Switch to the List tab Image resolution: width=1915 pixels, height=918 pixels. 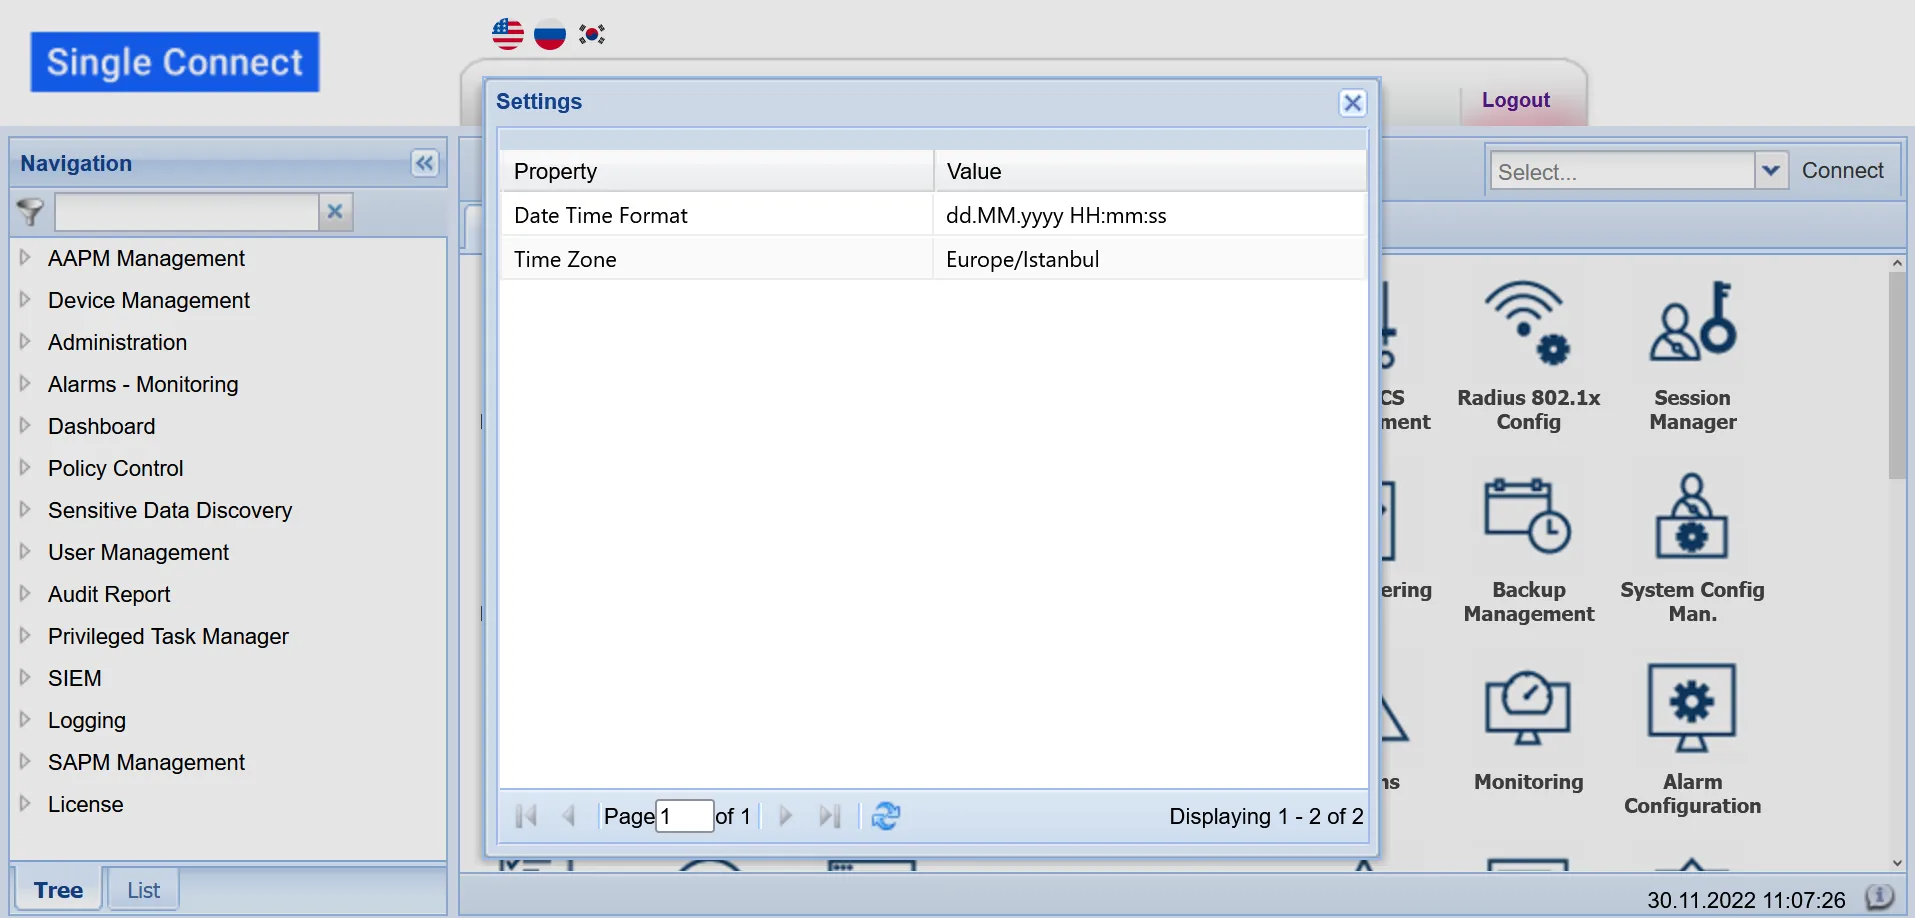(x=143, y=890)
